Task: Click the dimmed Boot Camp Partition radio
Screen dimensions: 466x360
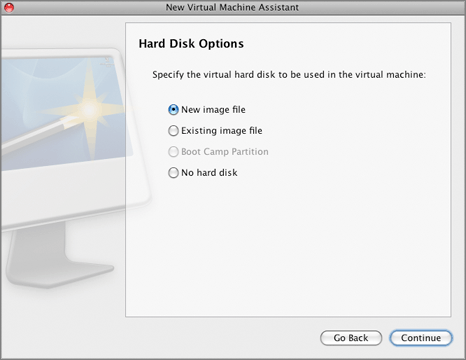Action: tap(173, 152)
